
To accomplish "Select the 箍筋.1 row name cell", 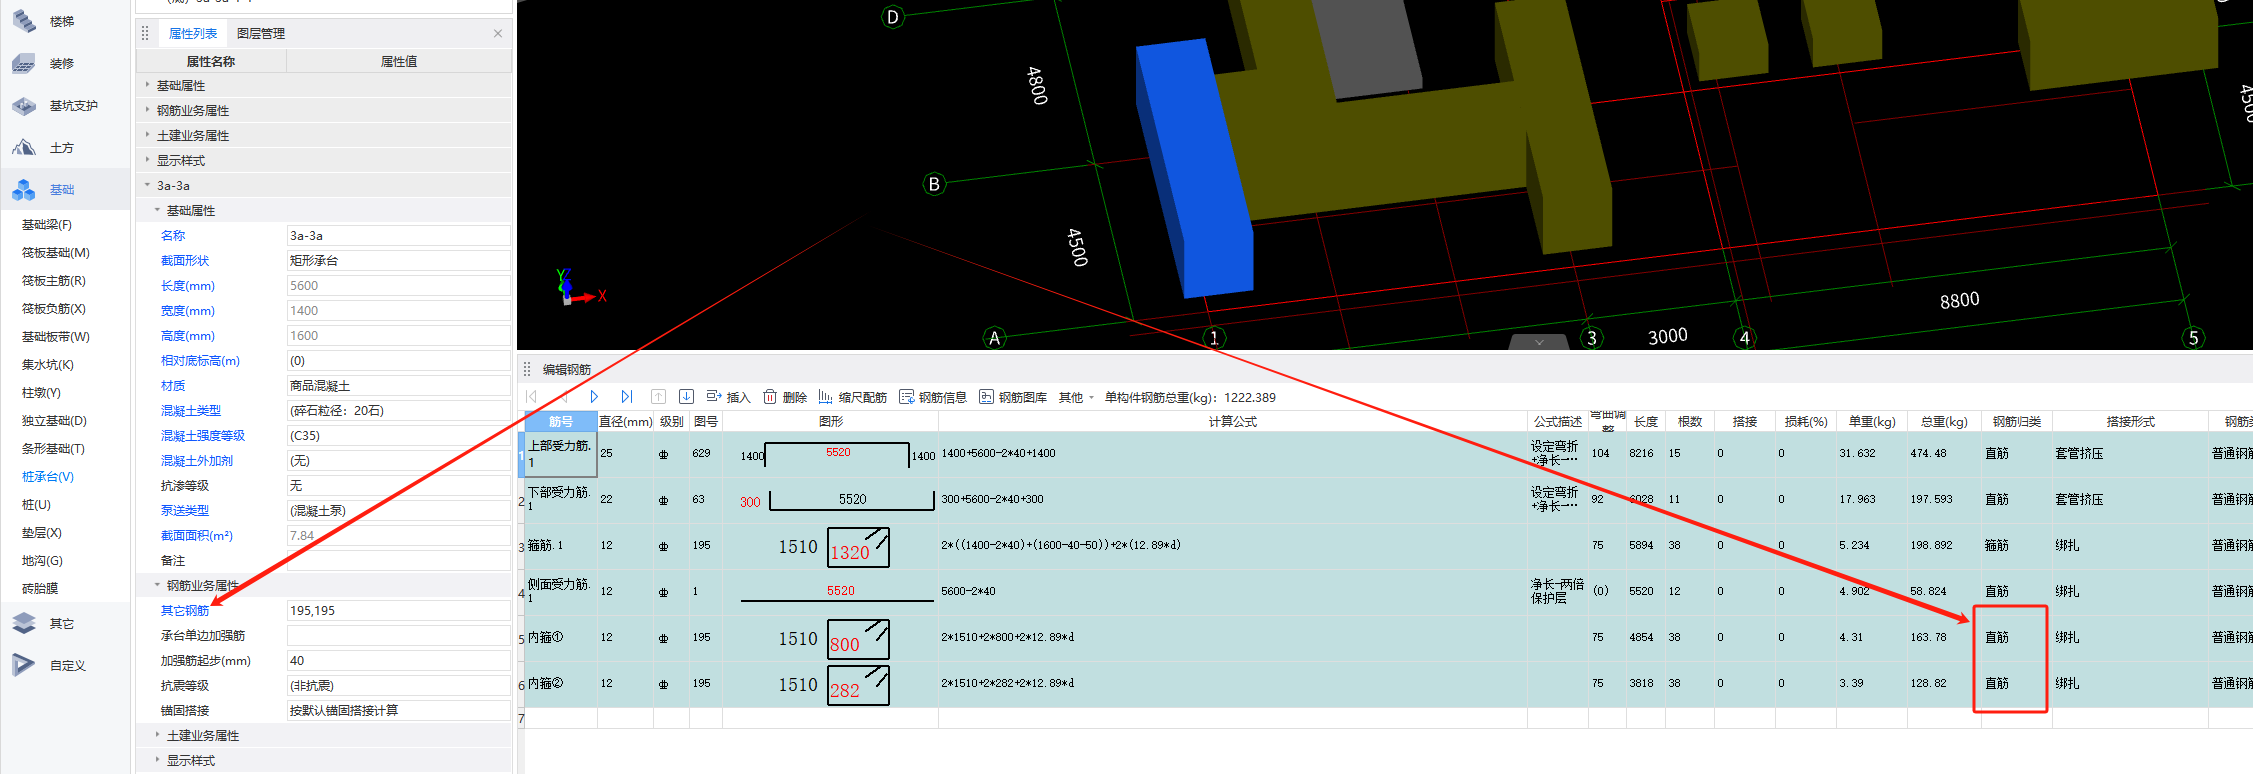I will (561, 546).
